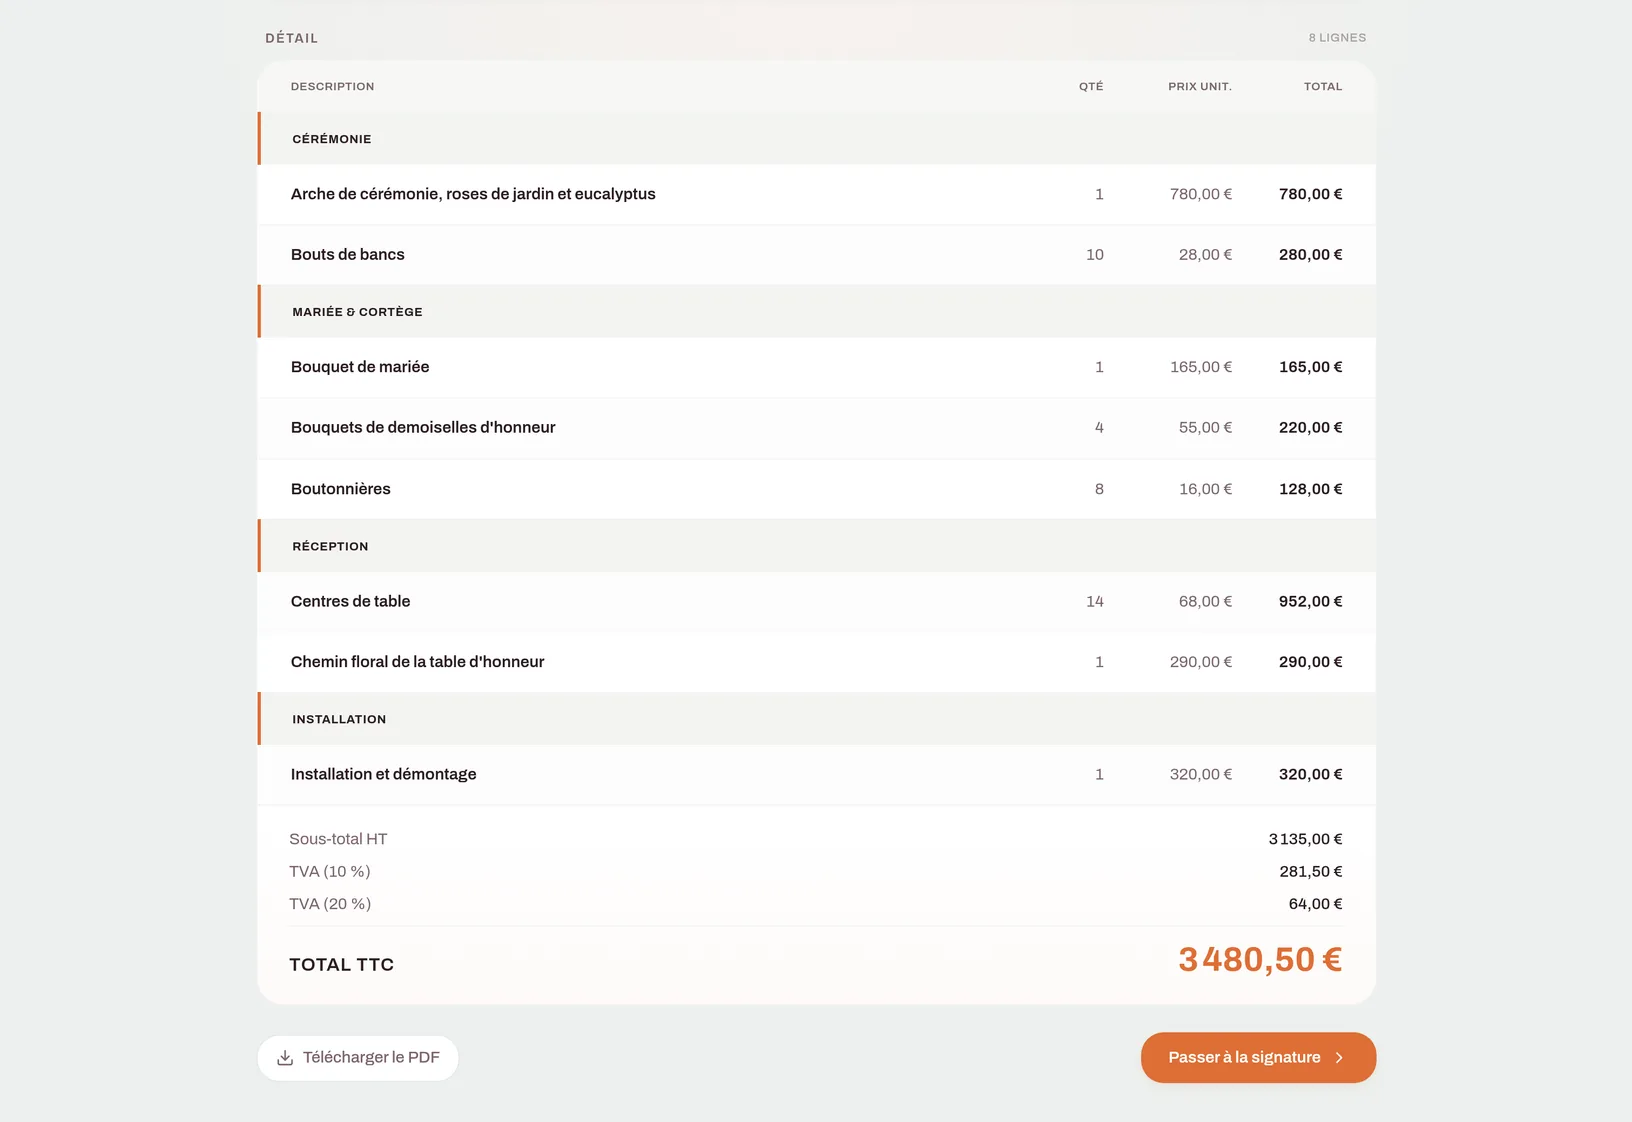The width and height of the screenshot is (1632, 1122).
Task: Select the Bouts de bancs line
Action: pyautogui.click(x=817, y=255)
